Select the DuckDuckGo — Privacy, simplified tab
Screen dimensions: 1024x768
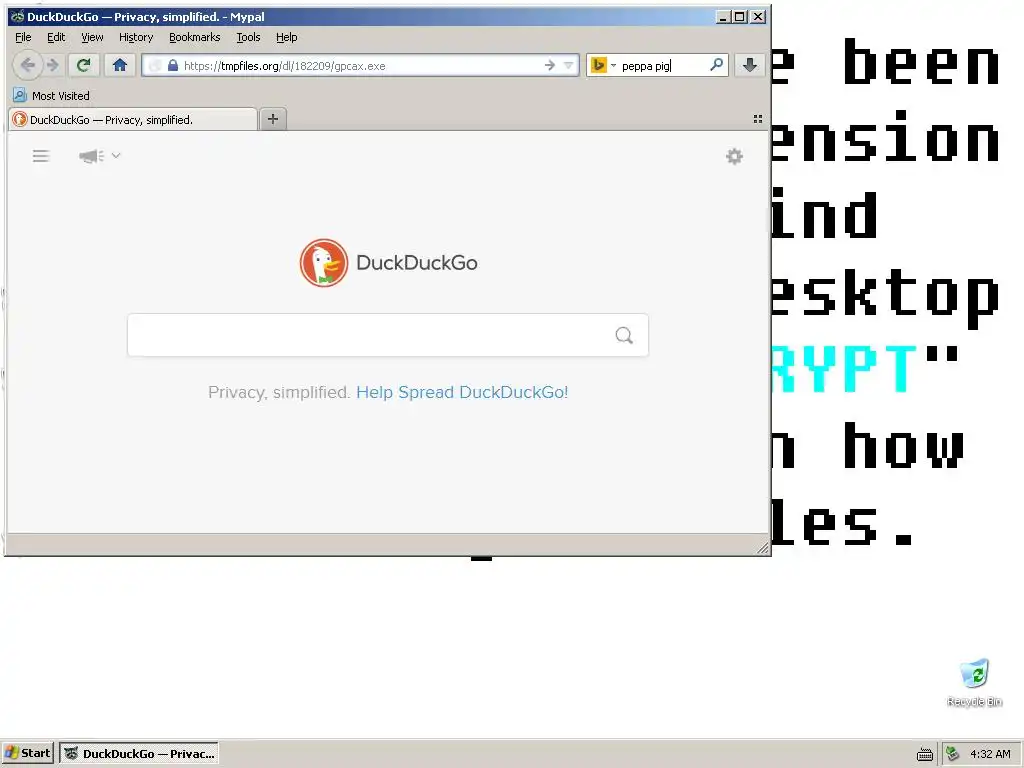[x=133, y=120]
